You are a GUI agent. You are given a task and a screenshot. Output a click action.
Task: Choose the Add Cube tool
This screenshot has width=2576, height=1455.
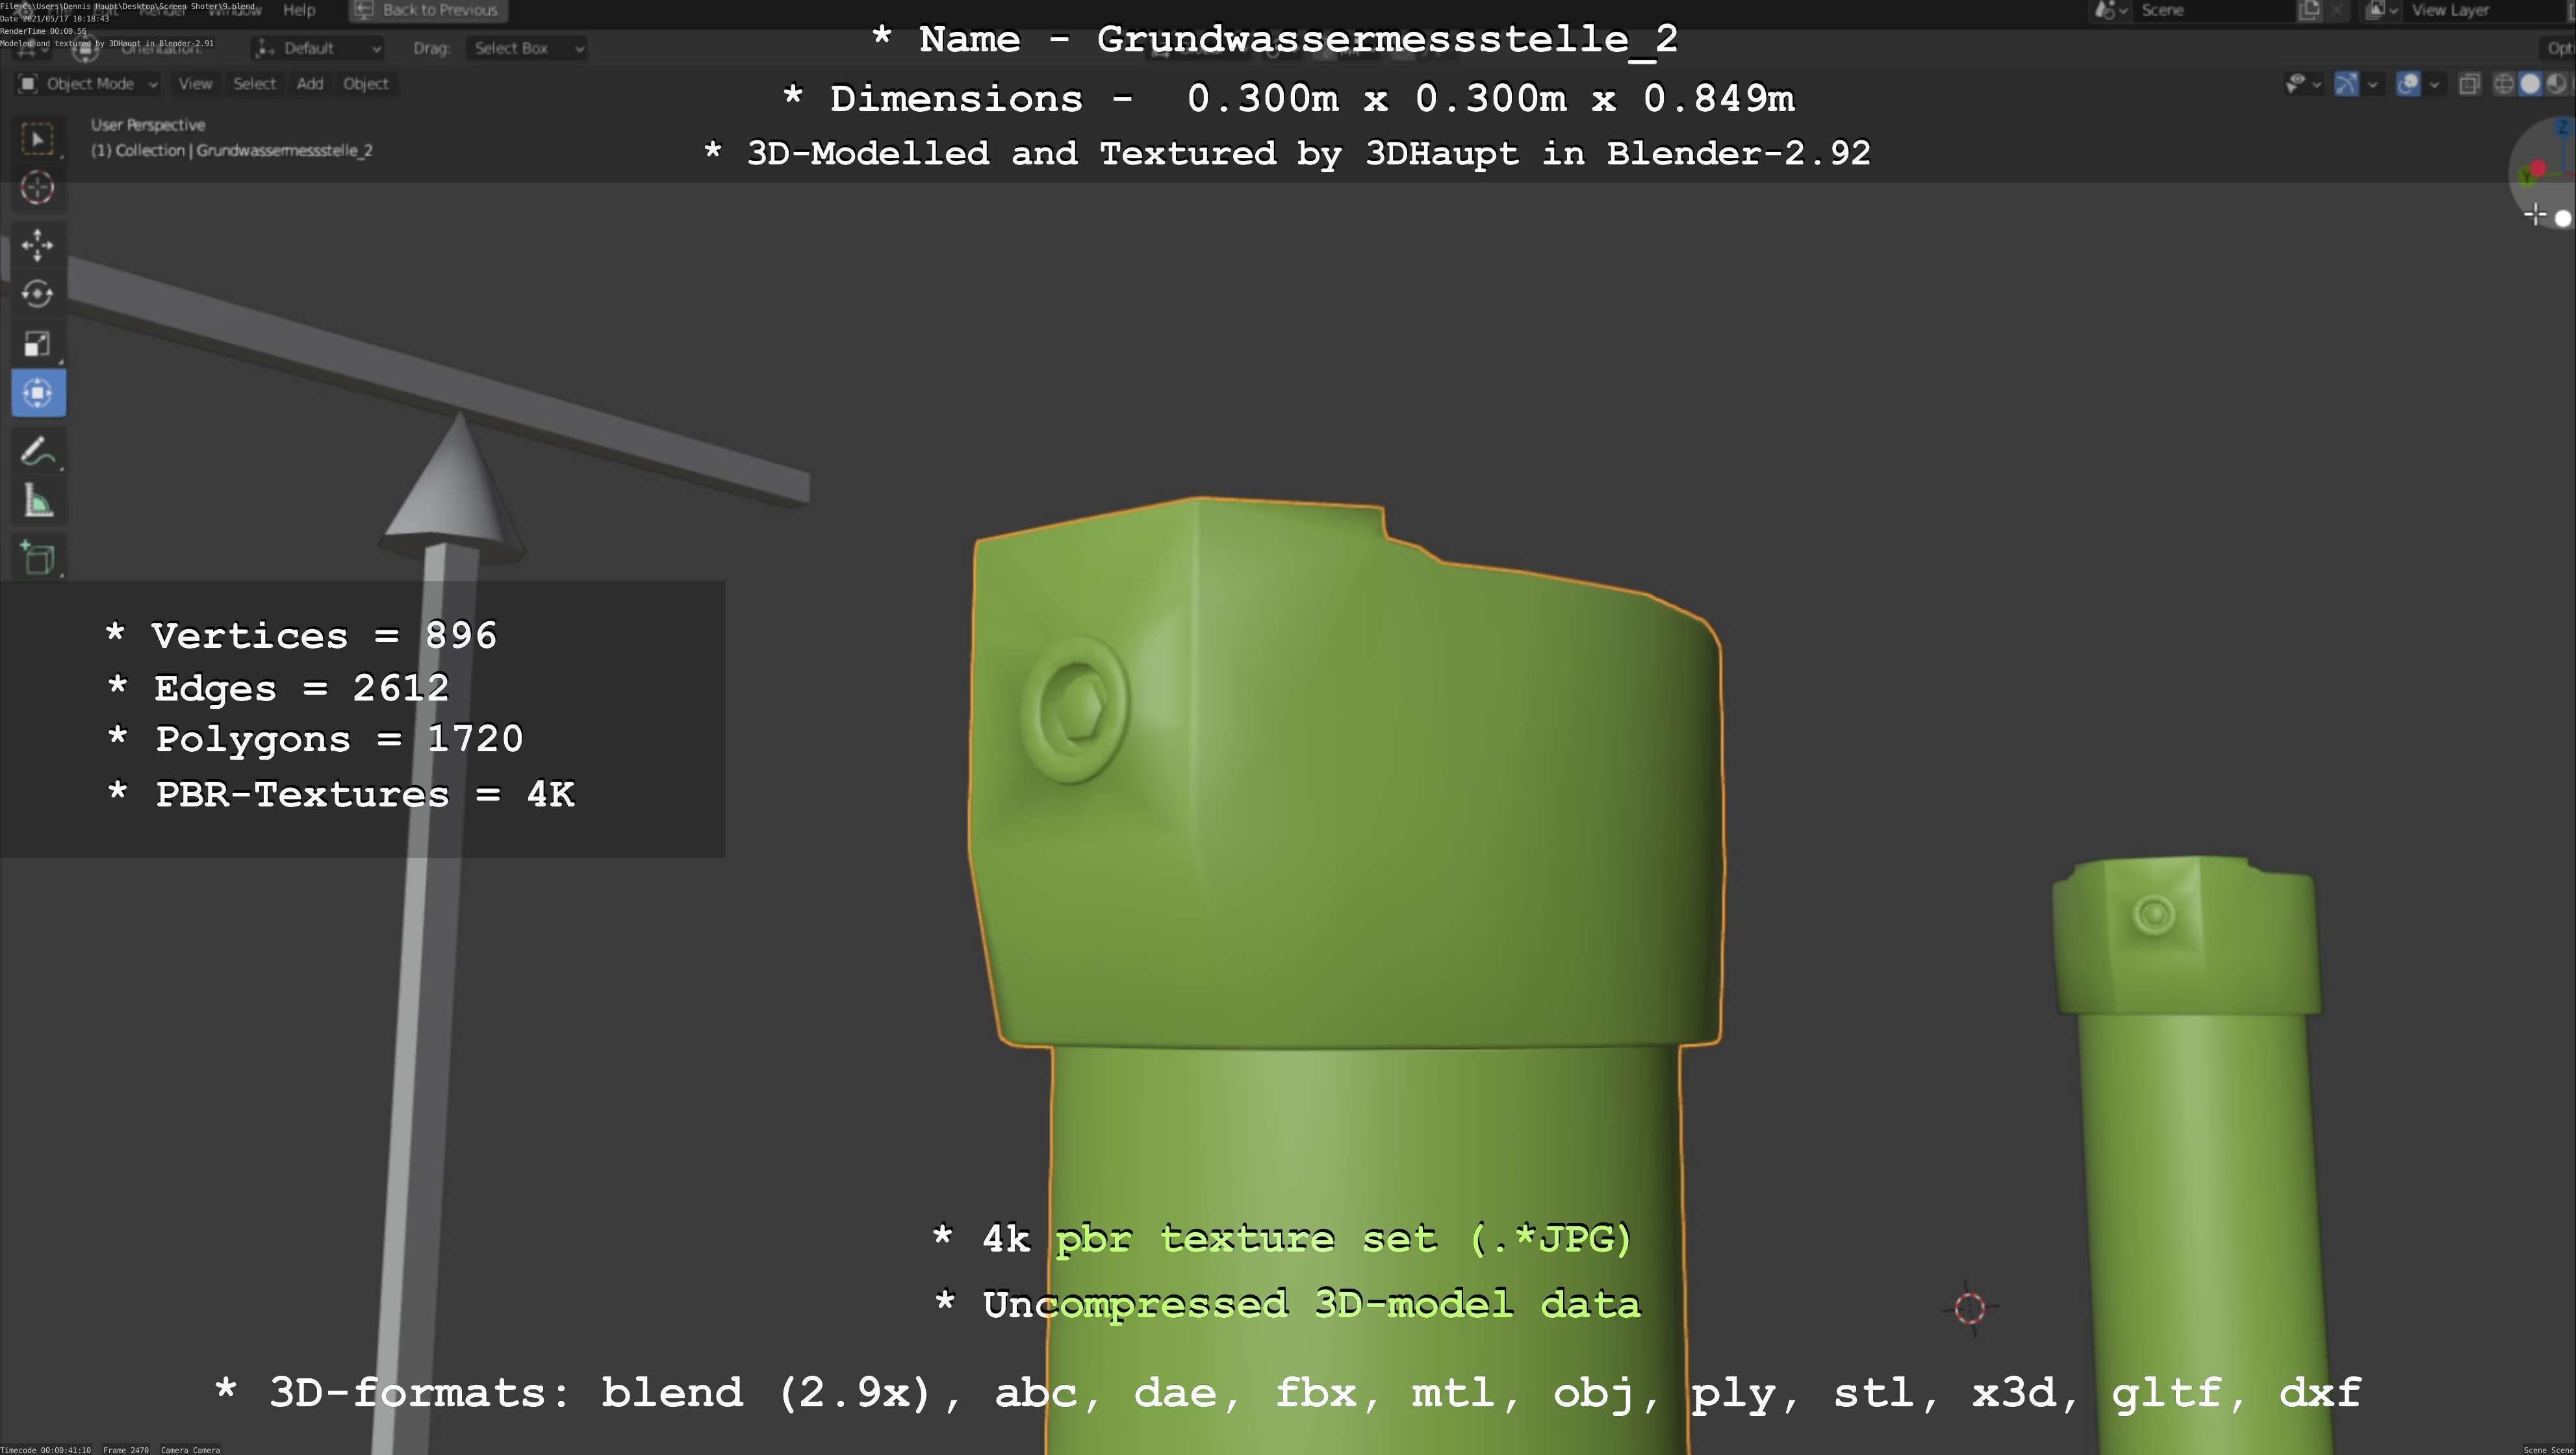click(38, 558)
